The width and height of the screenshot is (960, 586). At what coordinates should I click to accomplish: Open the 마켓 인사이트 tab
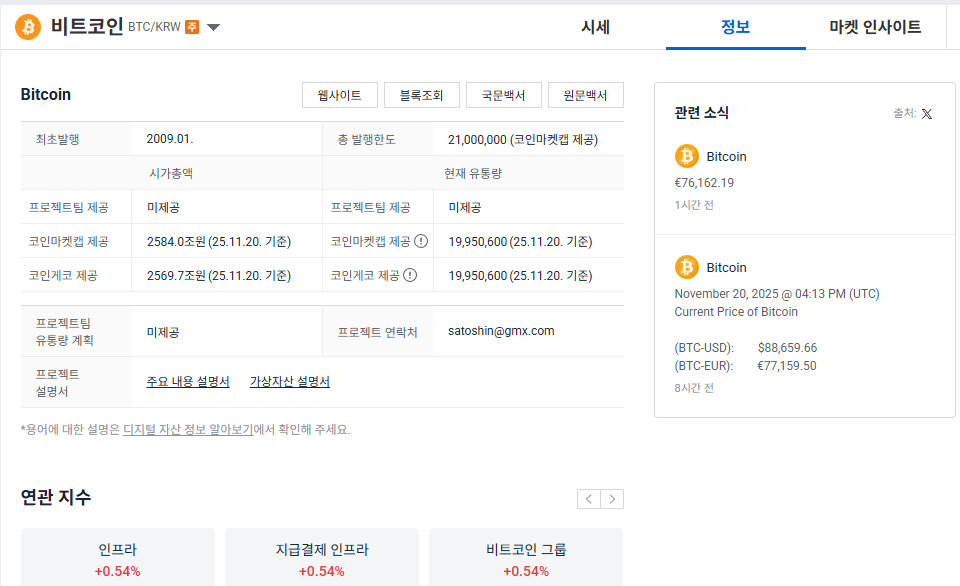click(x=875, y=27)
